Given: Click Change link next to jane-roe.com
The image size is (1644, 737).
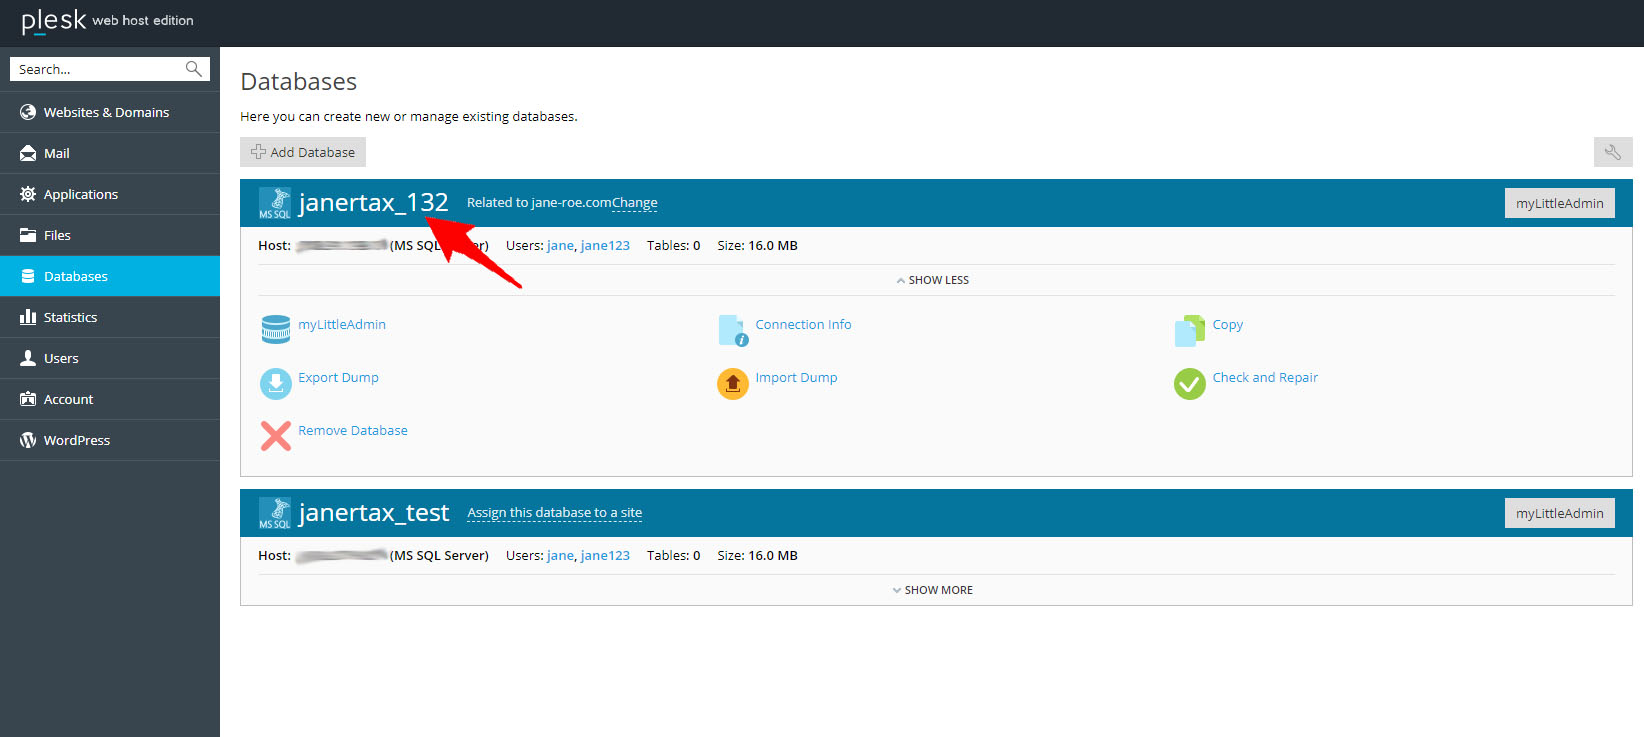Looking at the screenshot, I should click(x=635, y=203).
